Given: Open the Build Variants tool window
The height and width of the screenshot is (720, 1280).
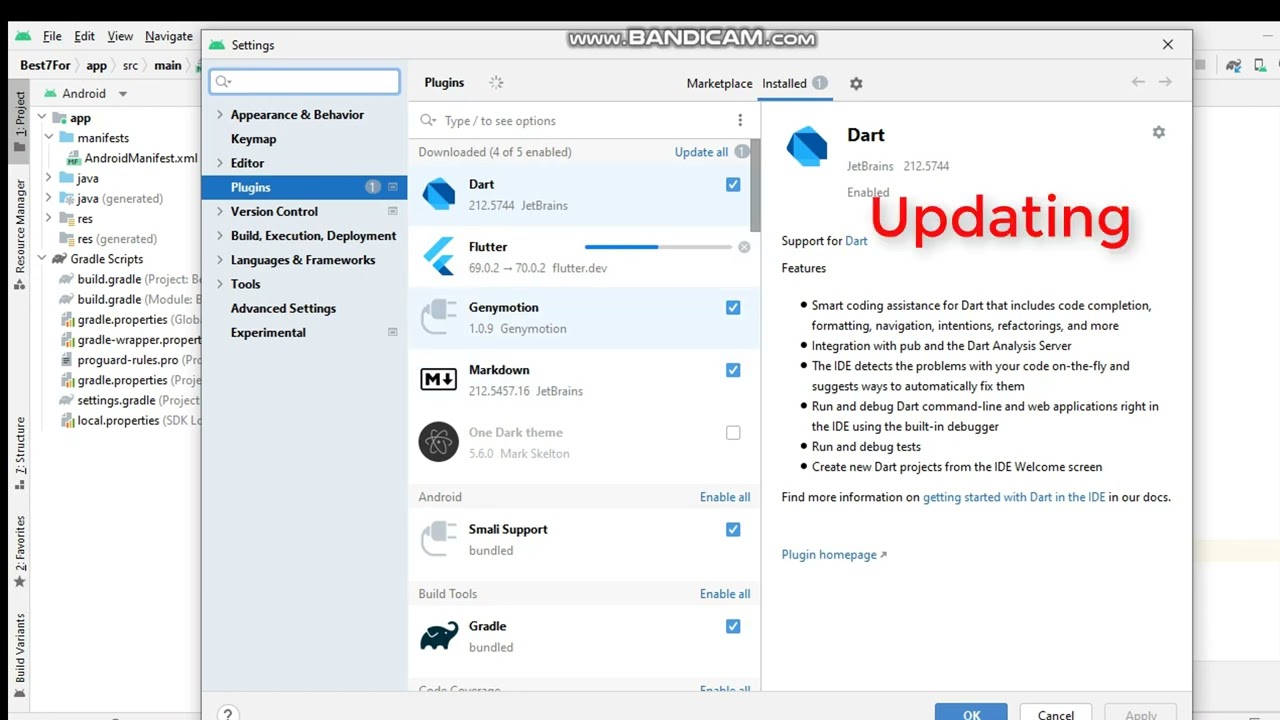Looking at the screenshot, I should (x=19, y=656).
